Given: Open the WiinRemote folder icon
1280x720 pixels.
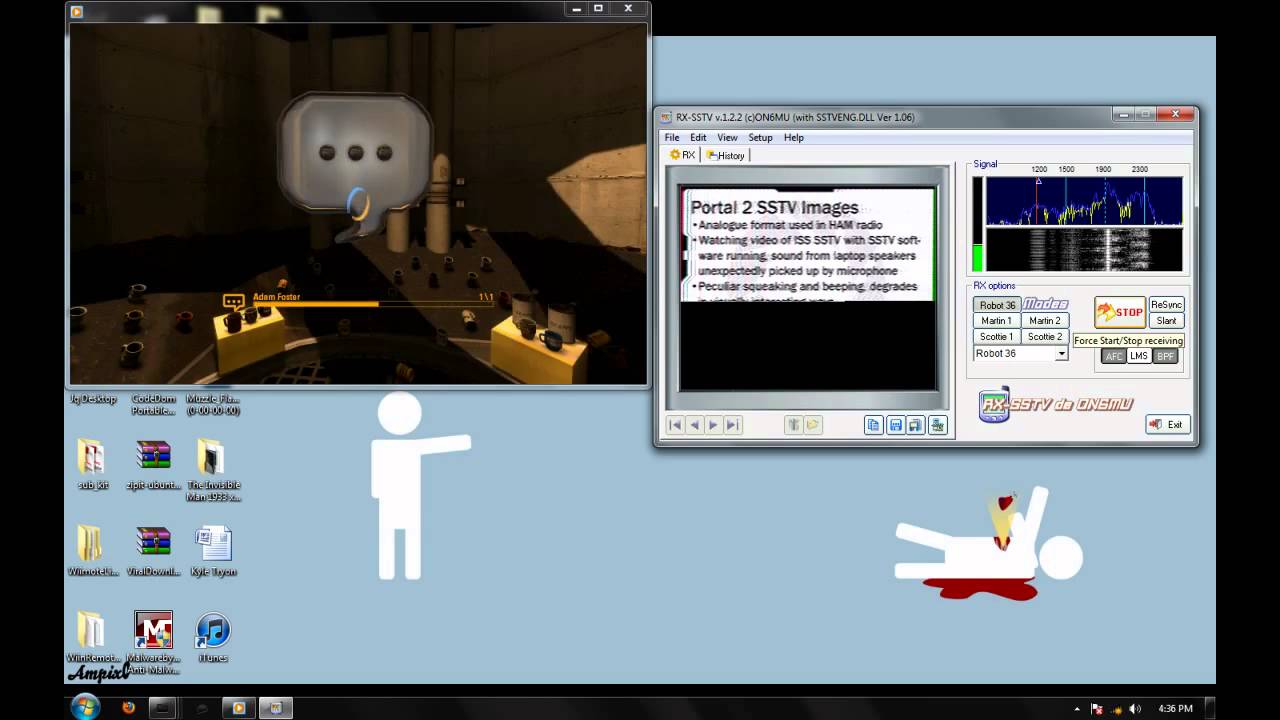Looking at the screenshot, I should 92,638.
